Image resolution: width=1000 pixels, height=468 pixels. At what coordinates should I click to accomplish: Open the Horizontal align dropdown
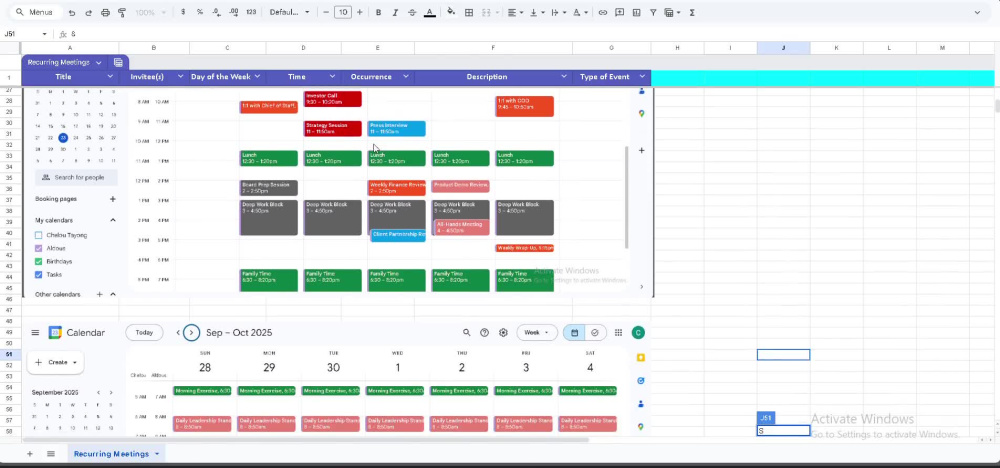point(514,12)
